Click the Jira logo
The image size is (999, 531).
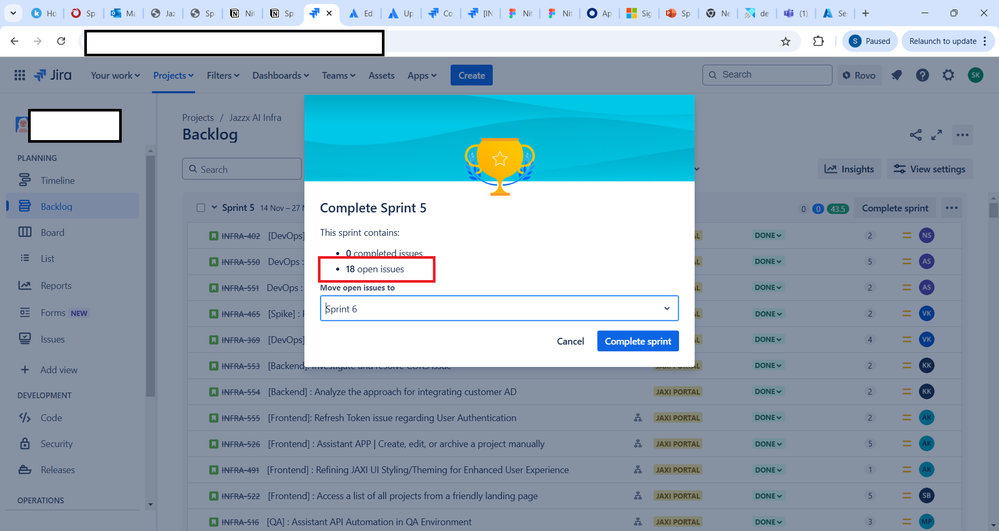pos(53,75)
